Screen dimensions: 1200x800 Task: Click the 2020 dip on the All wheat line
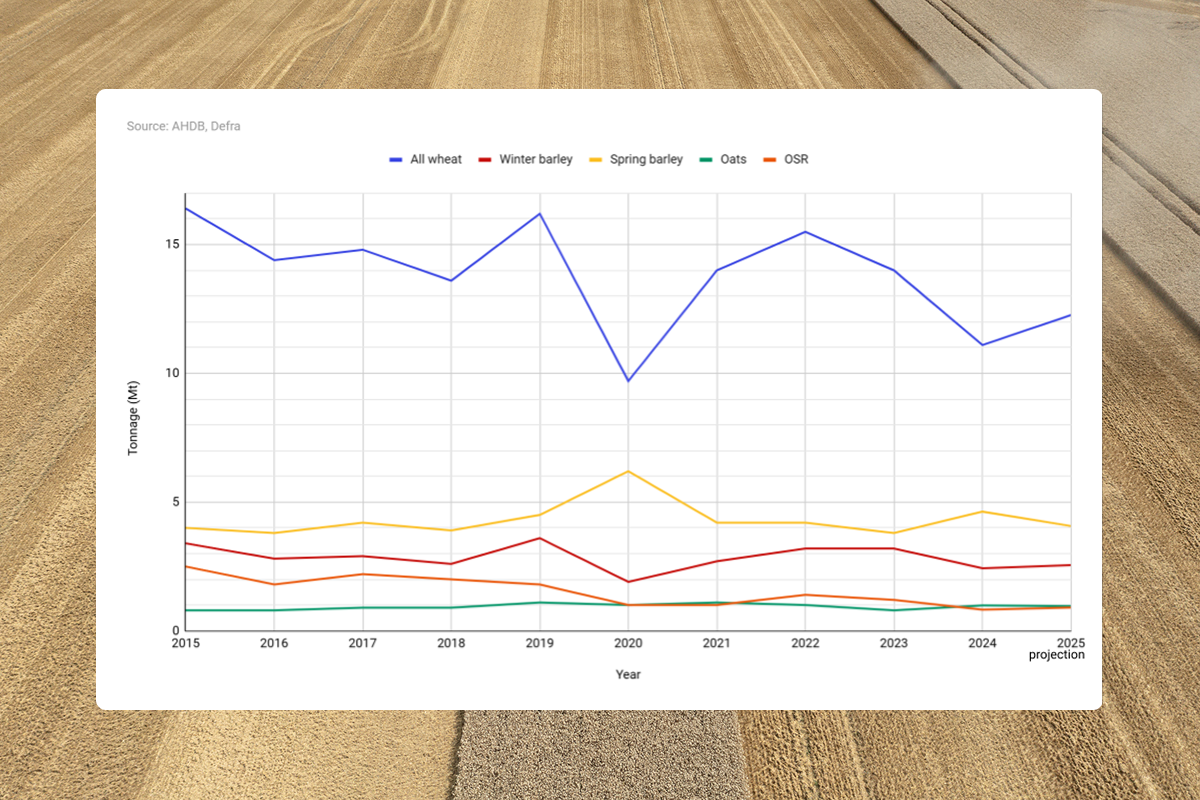click(x=628, y=380)
